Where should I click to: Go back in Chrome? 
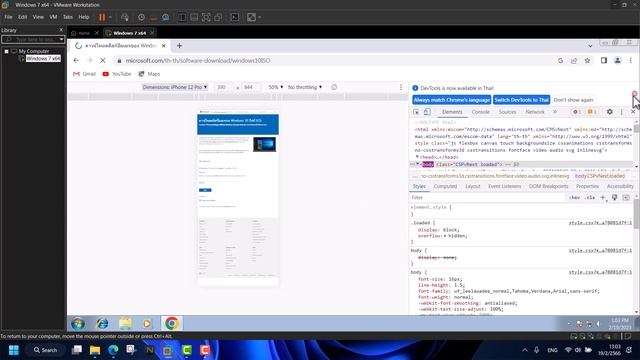click(x=76, y=60)
